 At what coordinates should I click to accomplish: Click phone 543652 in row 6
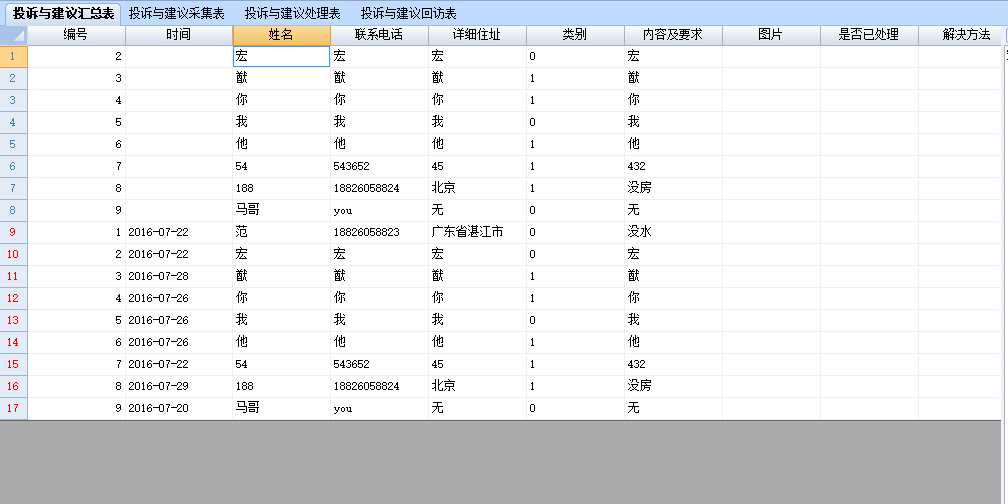click(x=379, y=166)
